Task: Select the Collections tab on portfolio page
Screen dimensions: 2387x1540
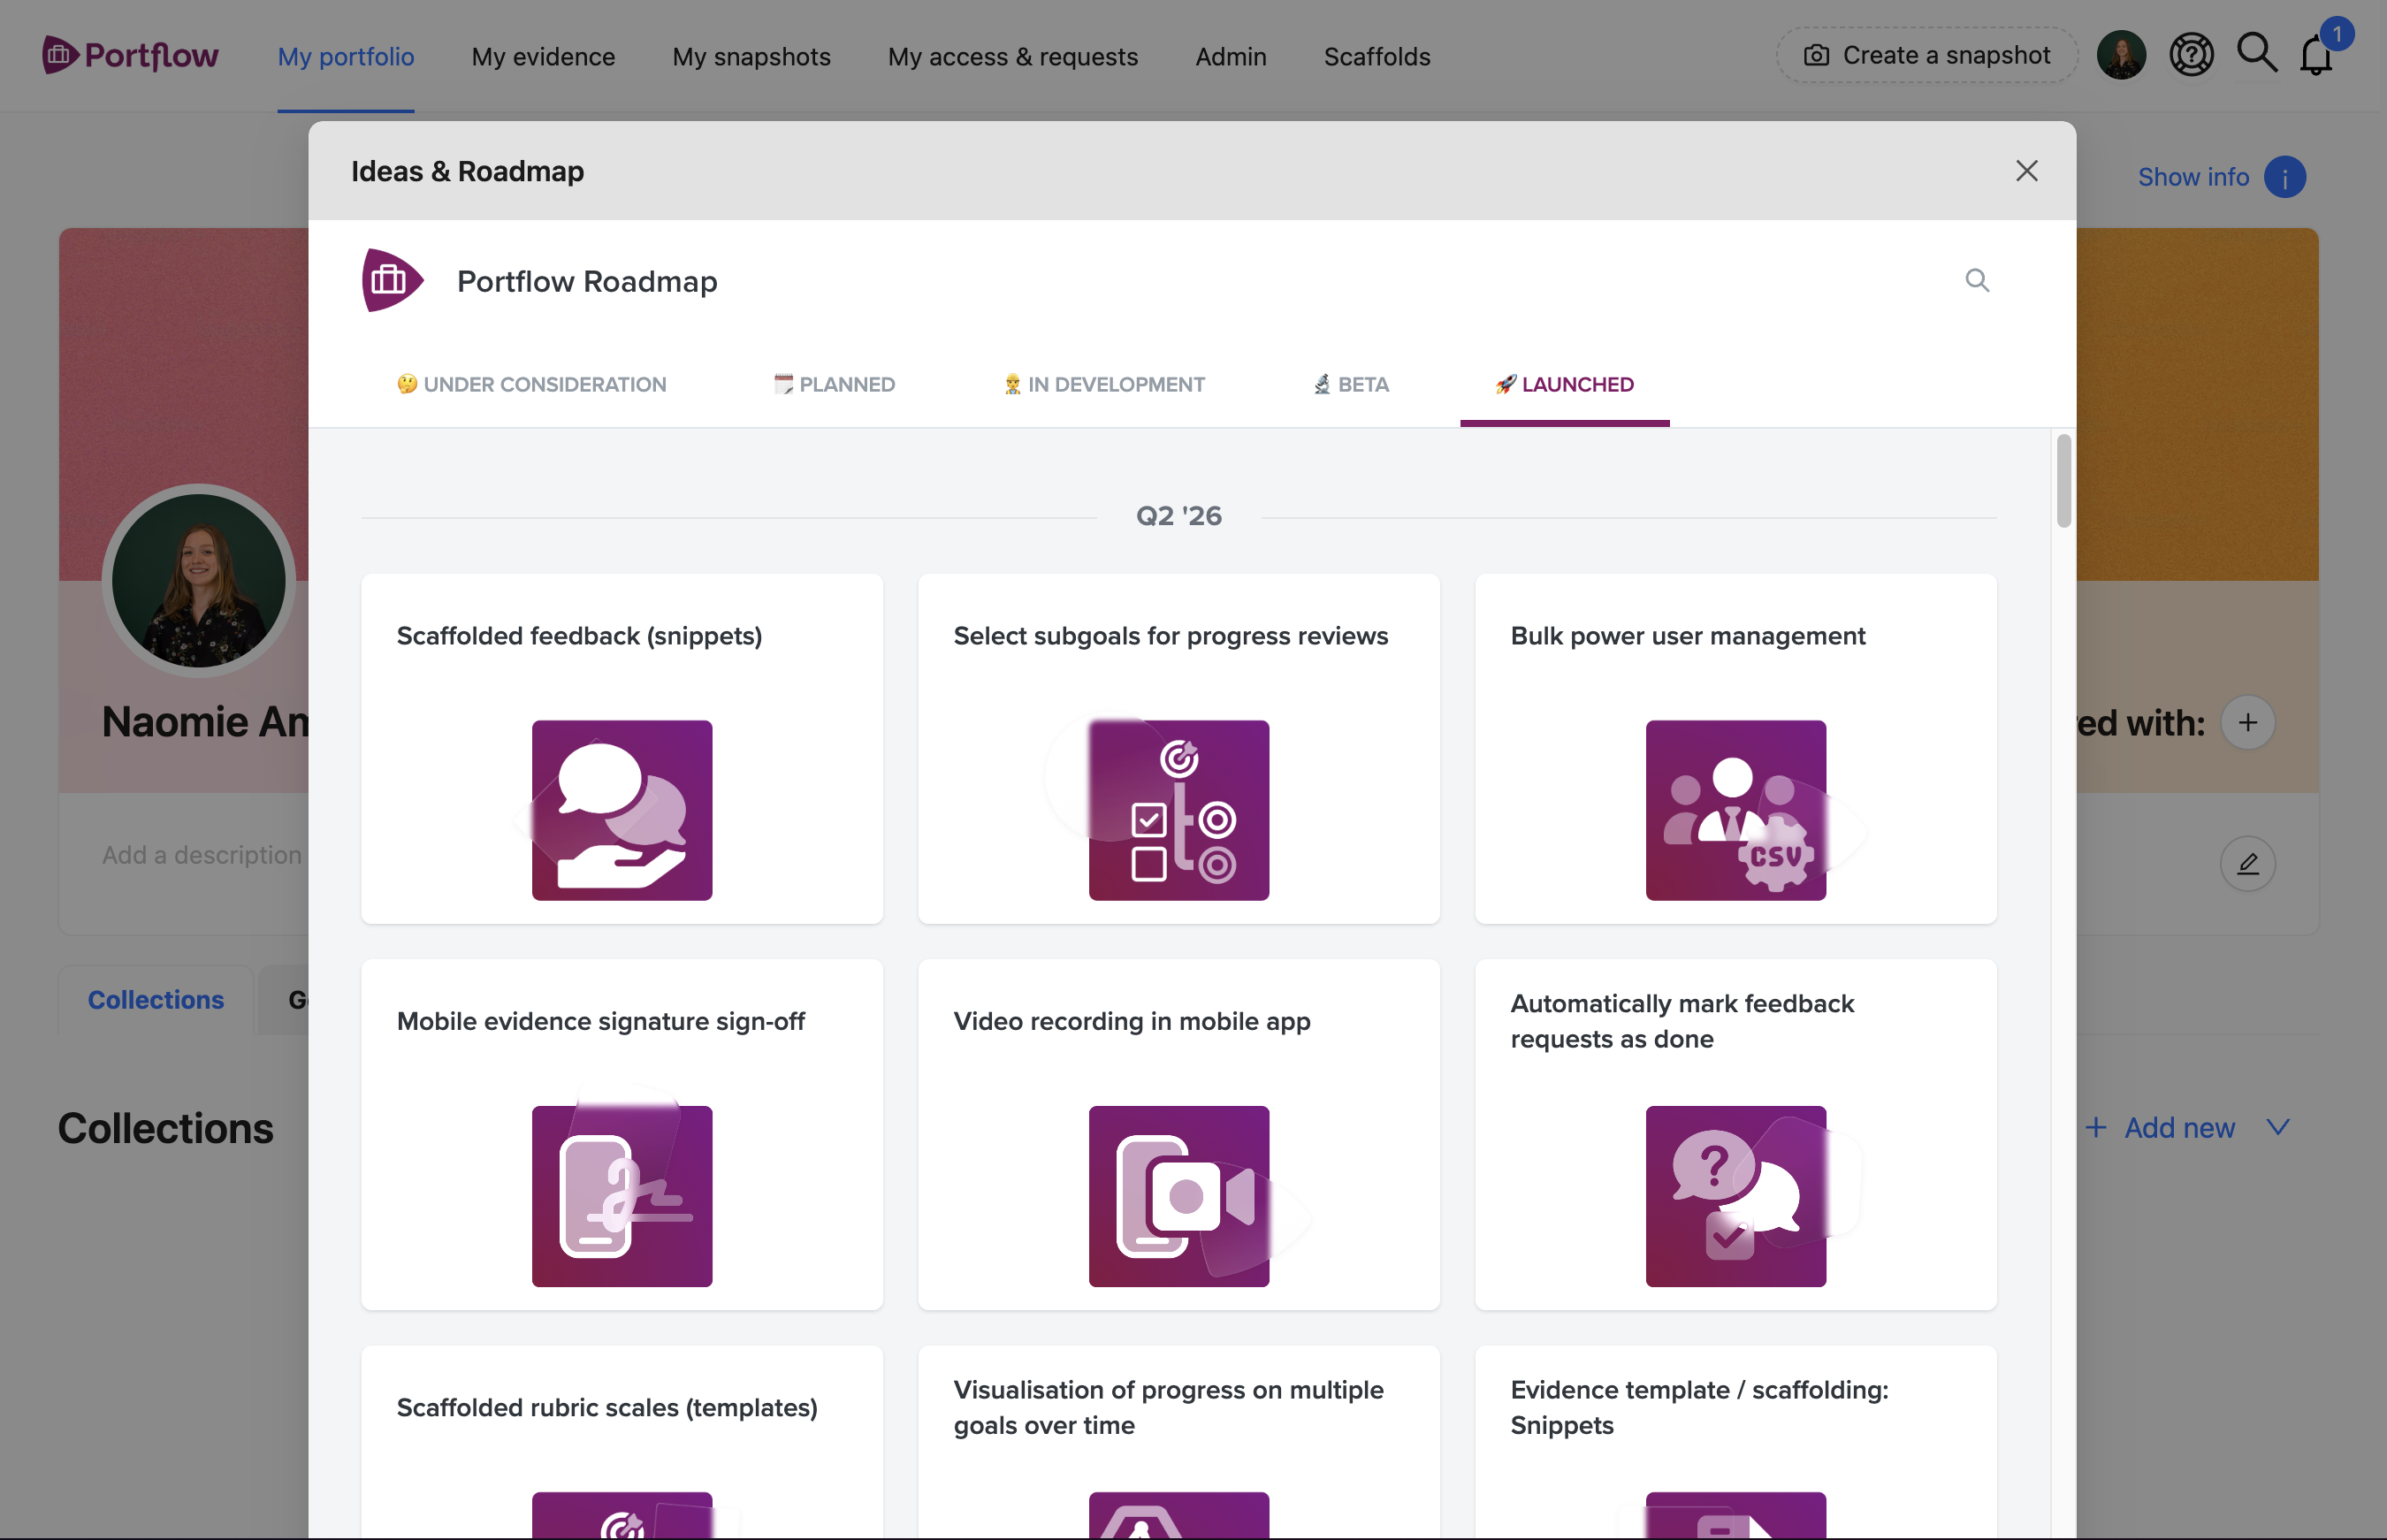Action: [156, 999]
